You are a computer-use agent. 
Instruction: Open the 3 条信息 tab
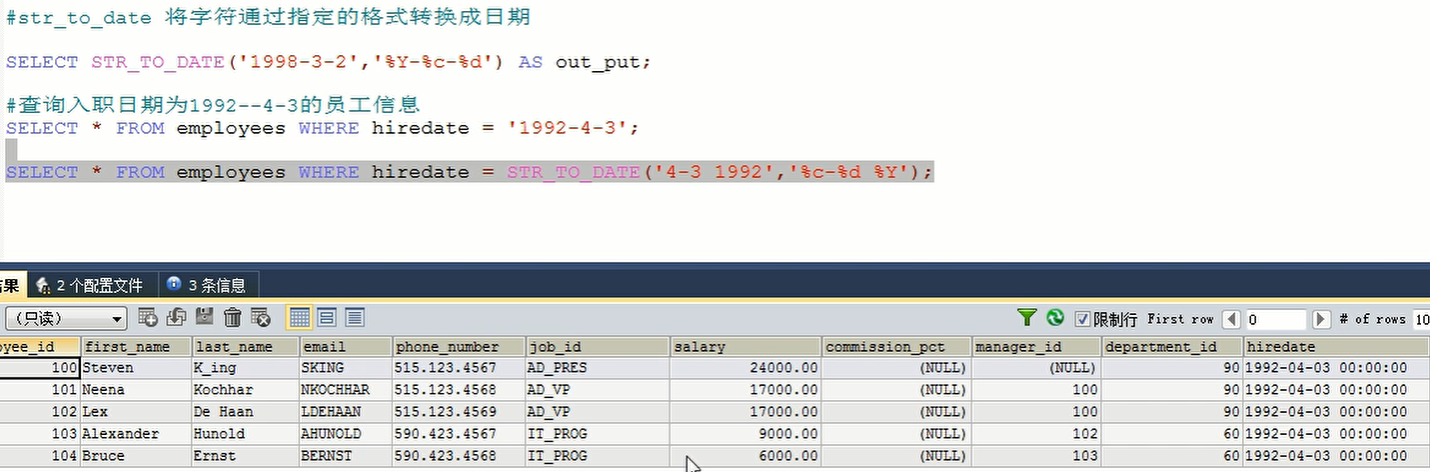[208, 285]
